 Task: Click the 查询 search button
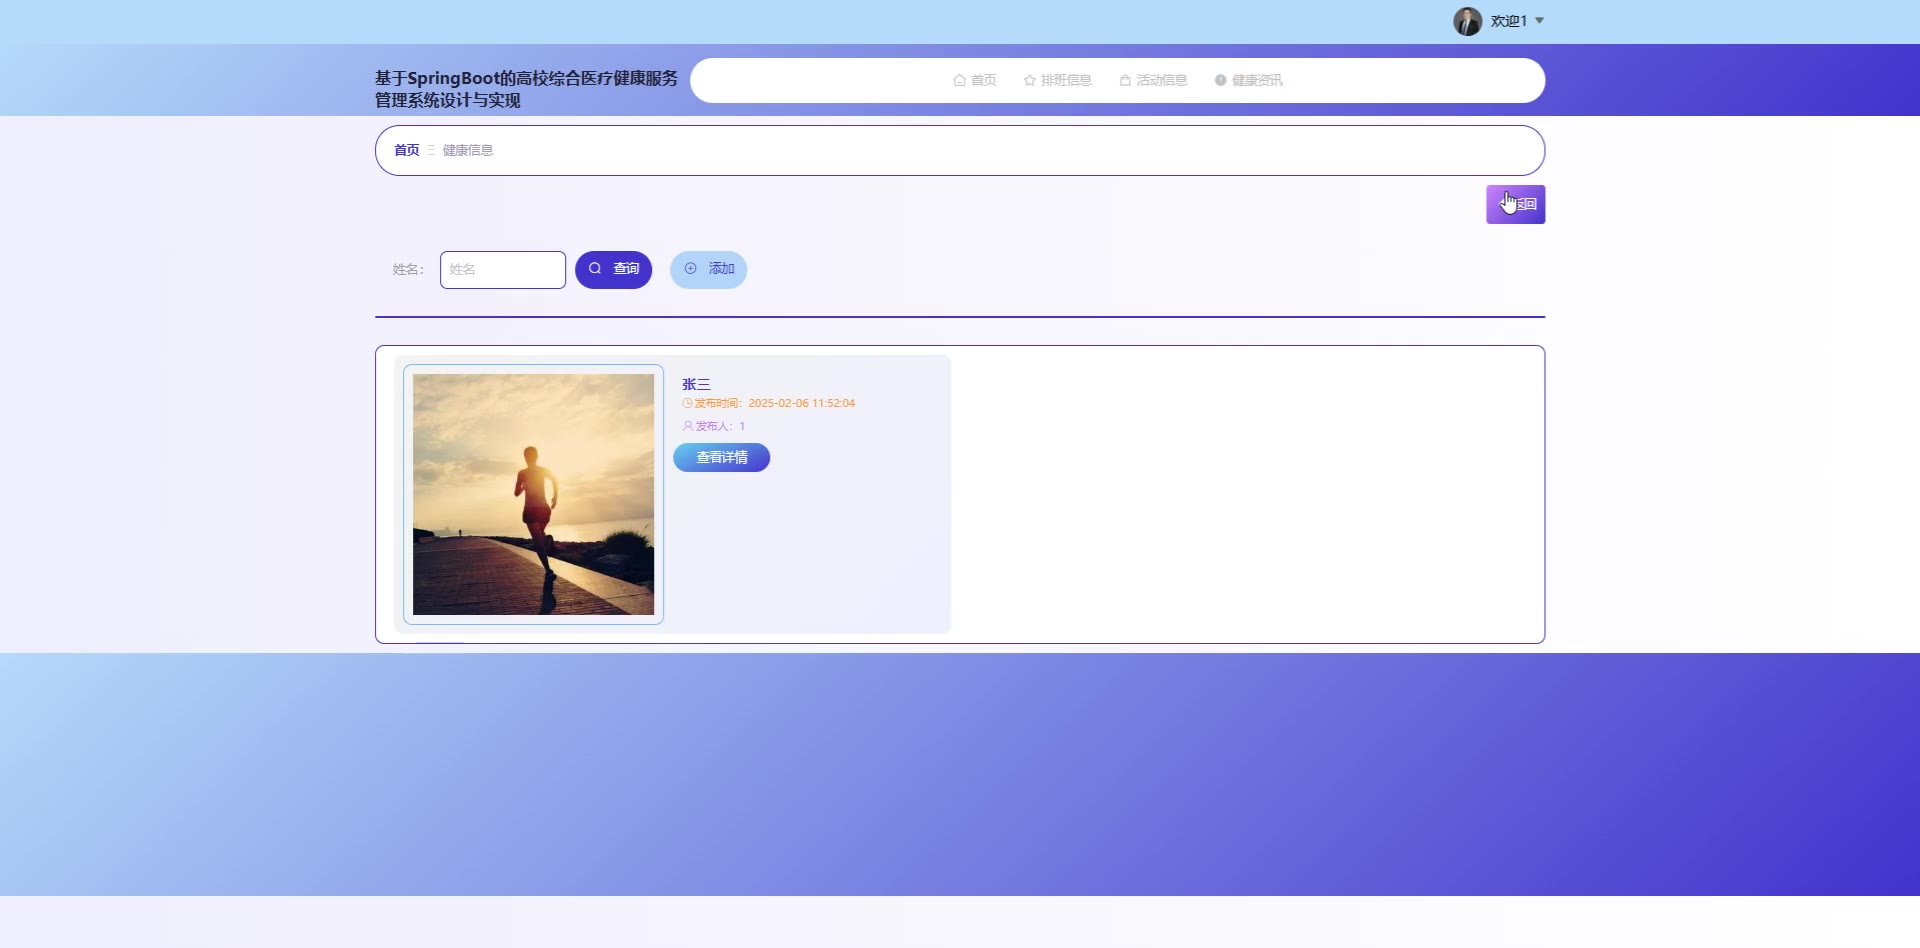pos(613,269)
